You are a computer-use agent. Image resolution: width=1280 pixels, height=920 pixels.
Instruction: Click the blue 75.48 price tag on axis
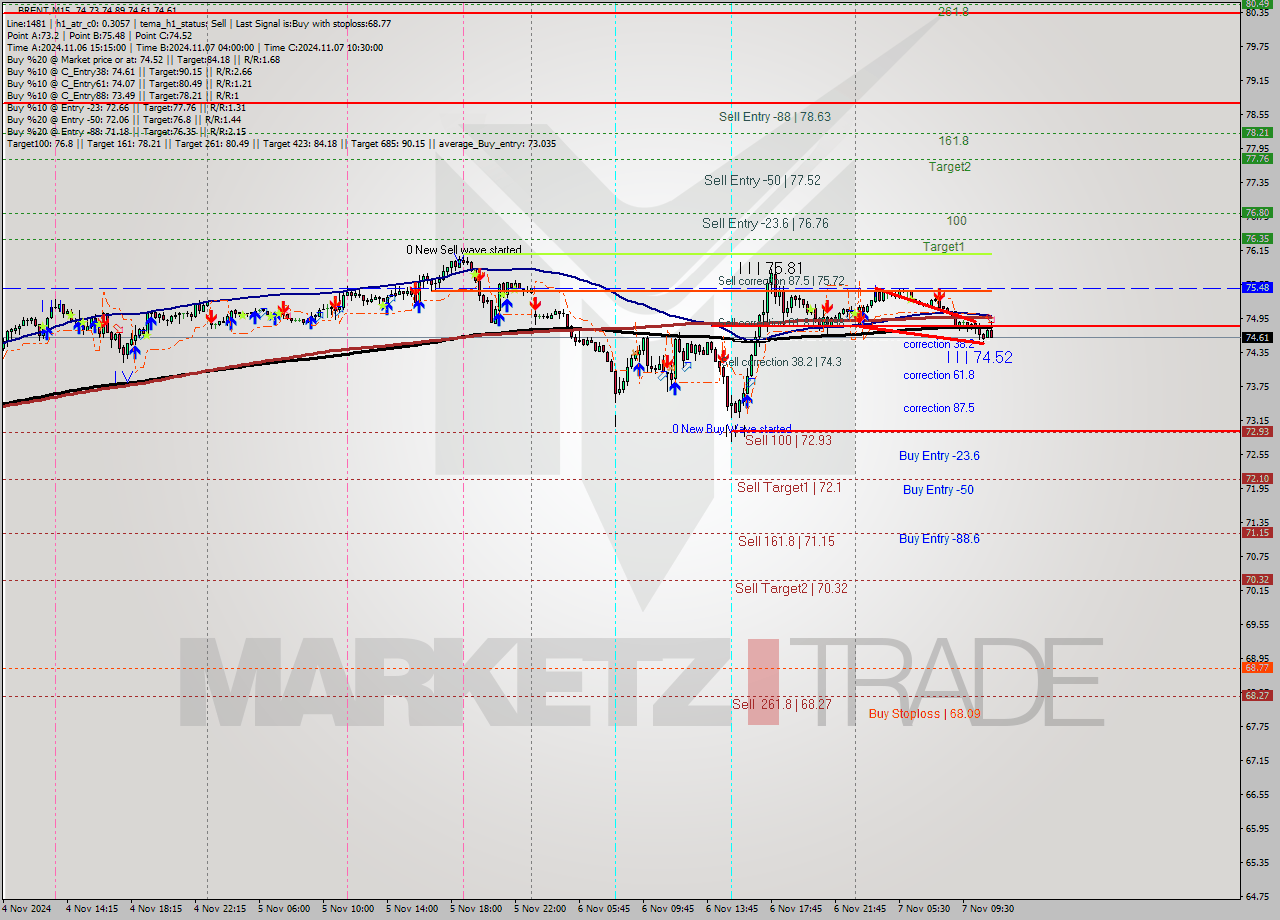pyautogui.click(x=1257, y=287)
